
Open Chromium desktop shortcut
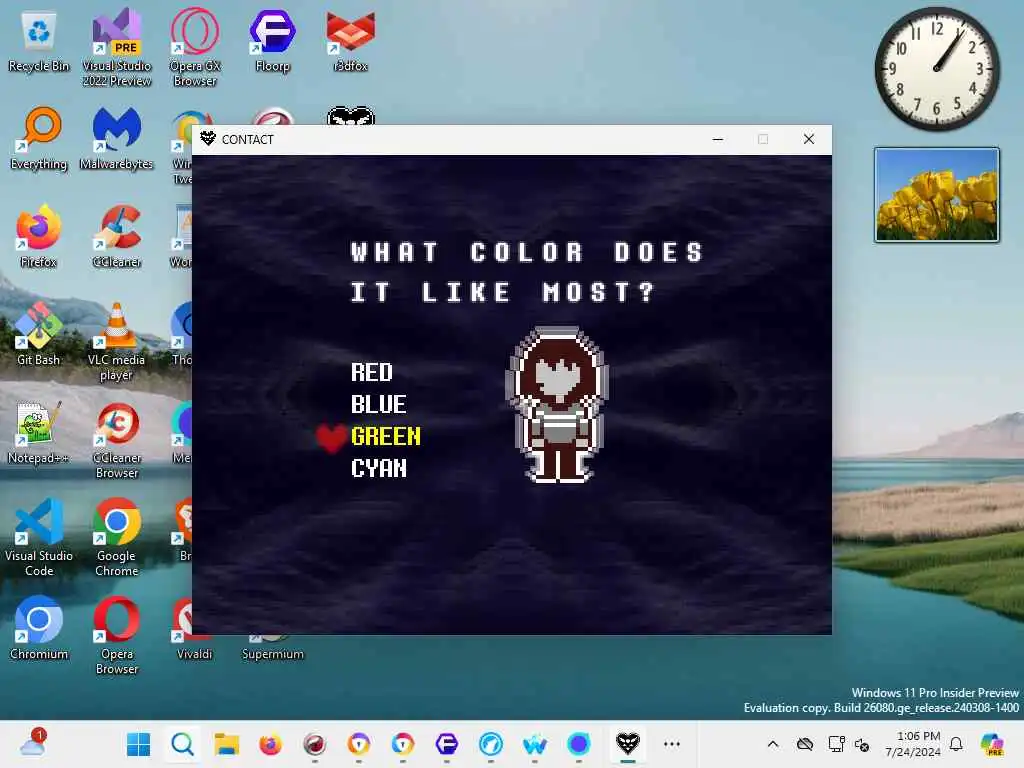tap(39, 629)
